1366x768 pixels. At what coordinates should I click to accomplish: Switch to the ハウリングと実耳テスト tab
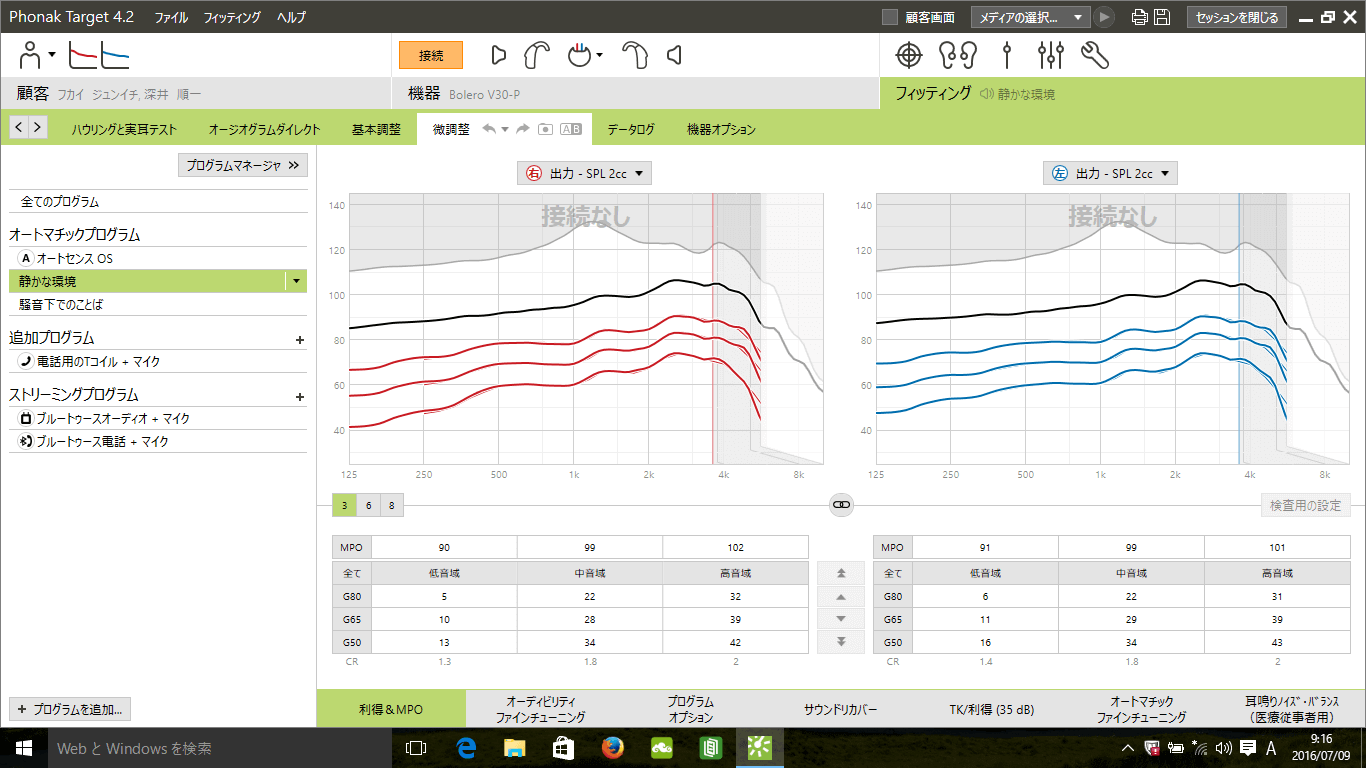(x=124, y=129)
